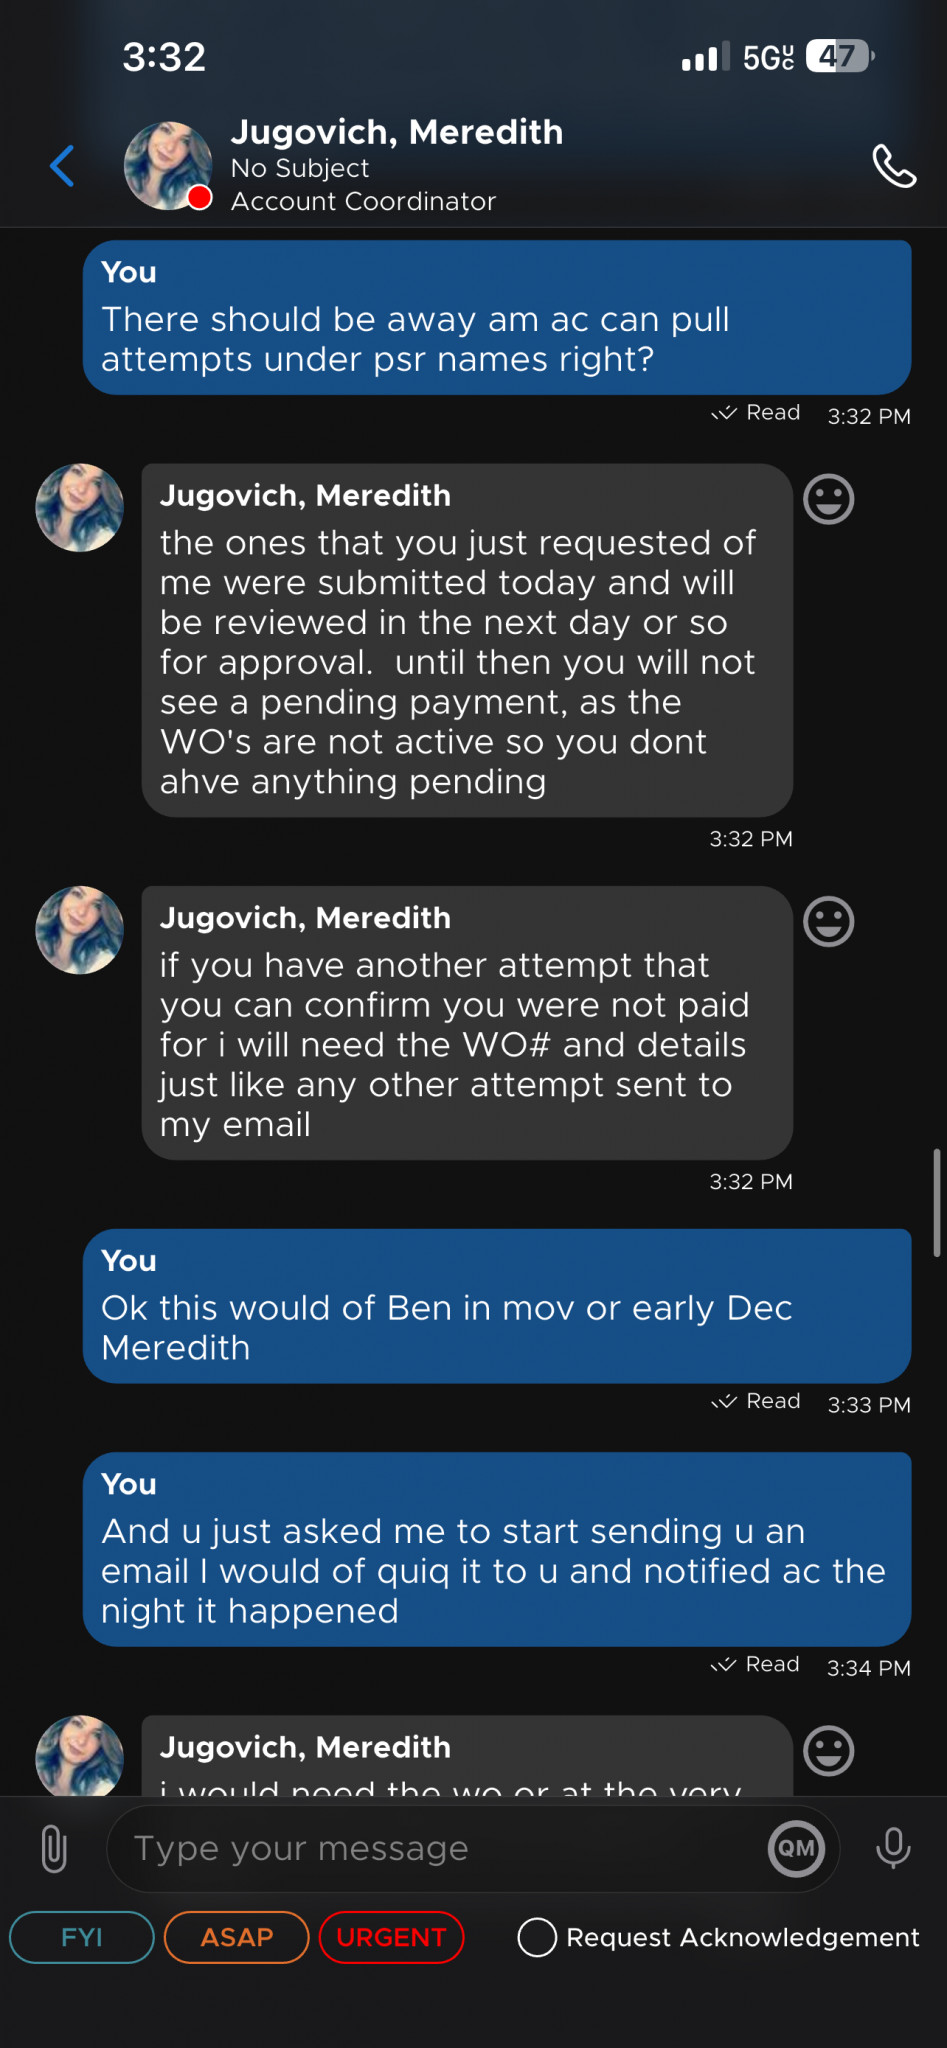React to the 'if you have another attempt' message
Viewport: 947px width, 2048px height.
point(828,922)
